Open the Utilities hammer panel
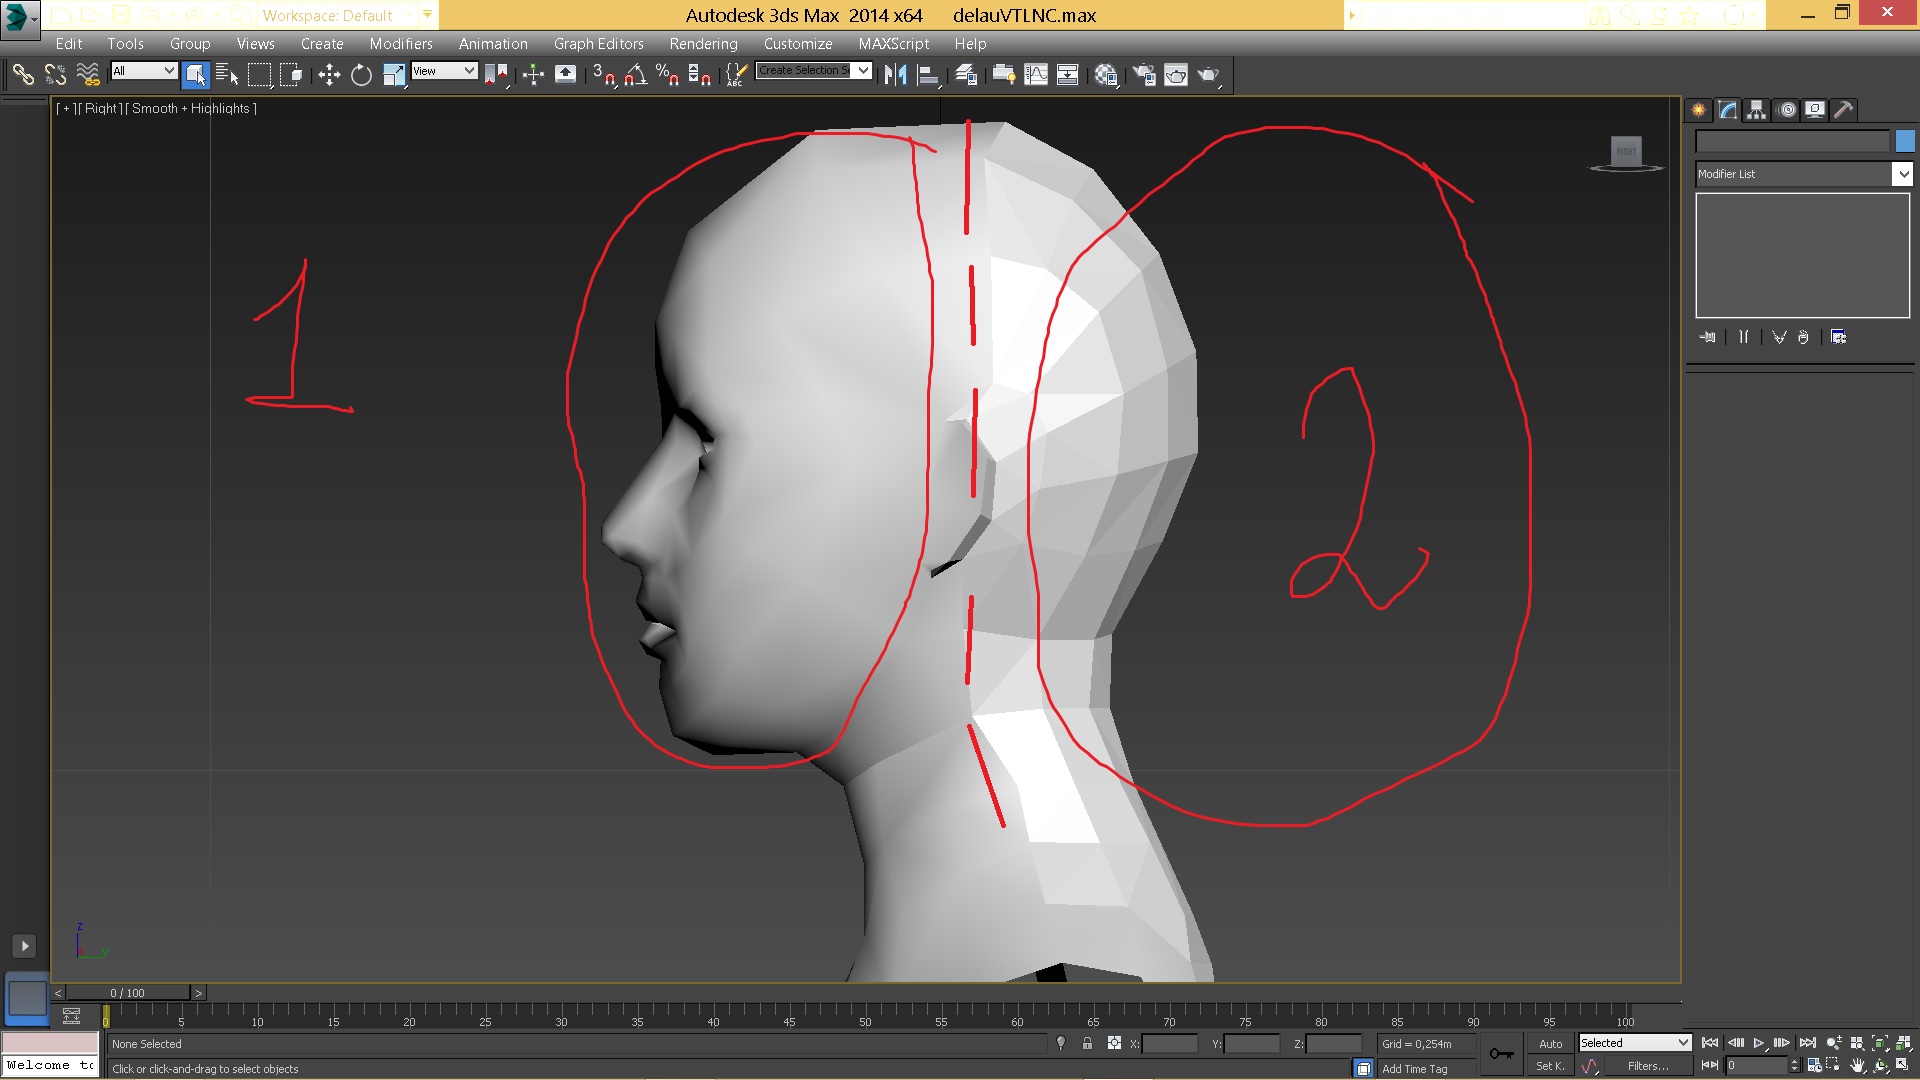Screen dimensions: 1920x1080 pyautogui.click(x=1844, y=110)
